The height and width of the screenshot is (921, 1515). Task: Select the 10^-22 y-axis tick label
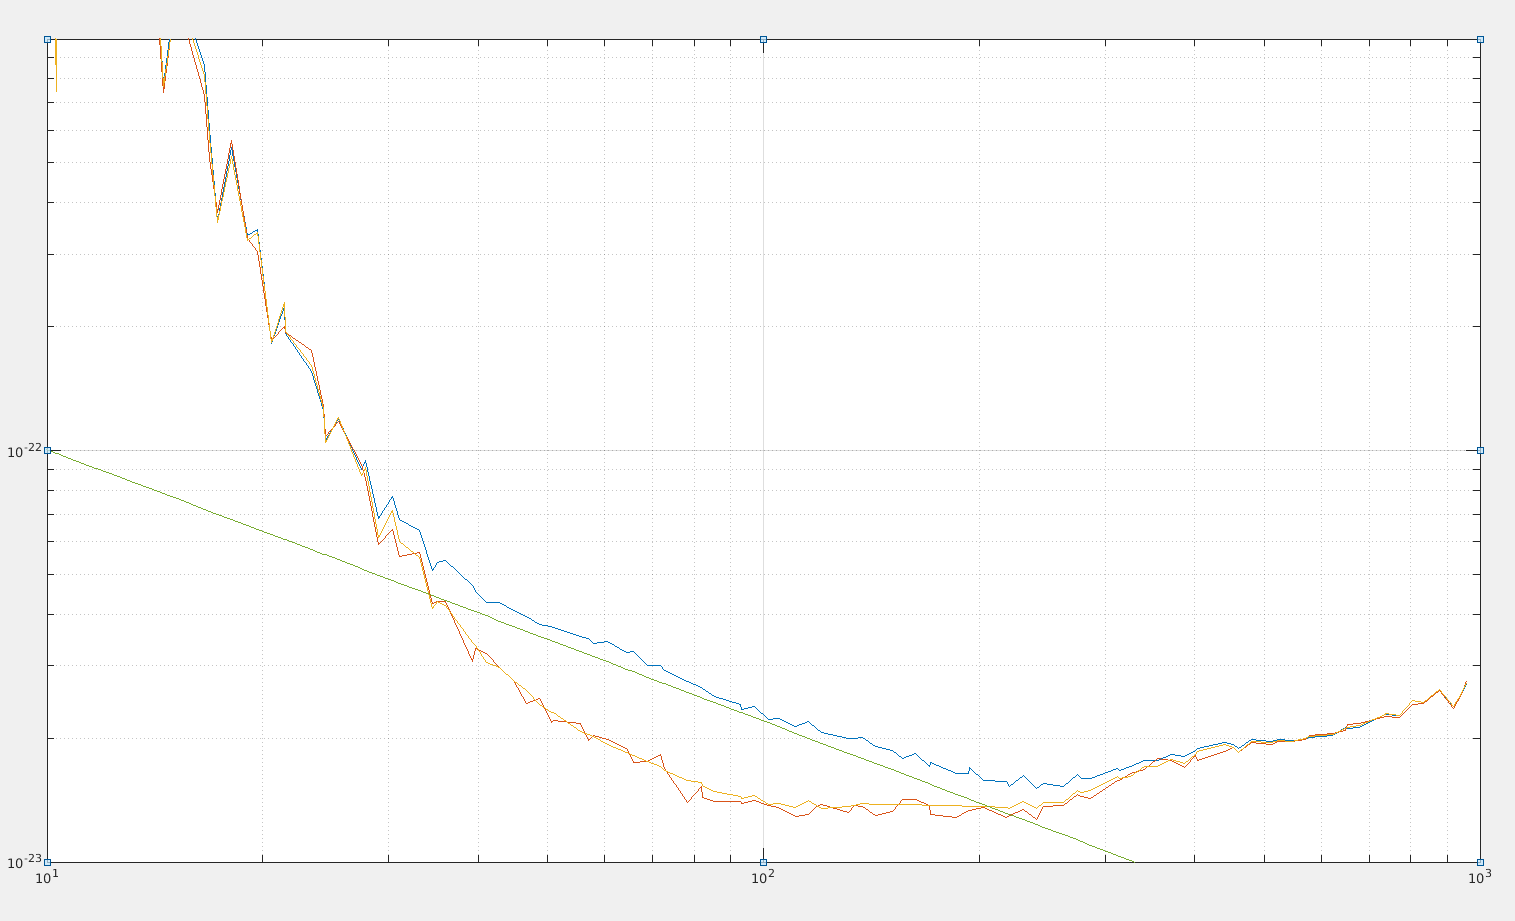click(25, 451)
